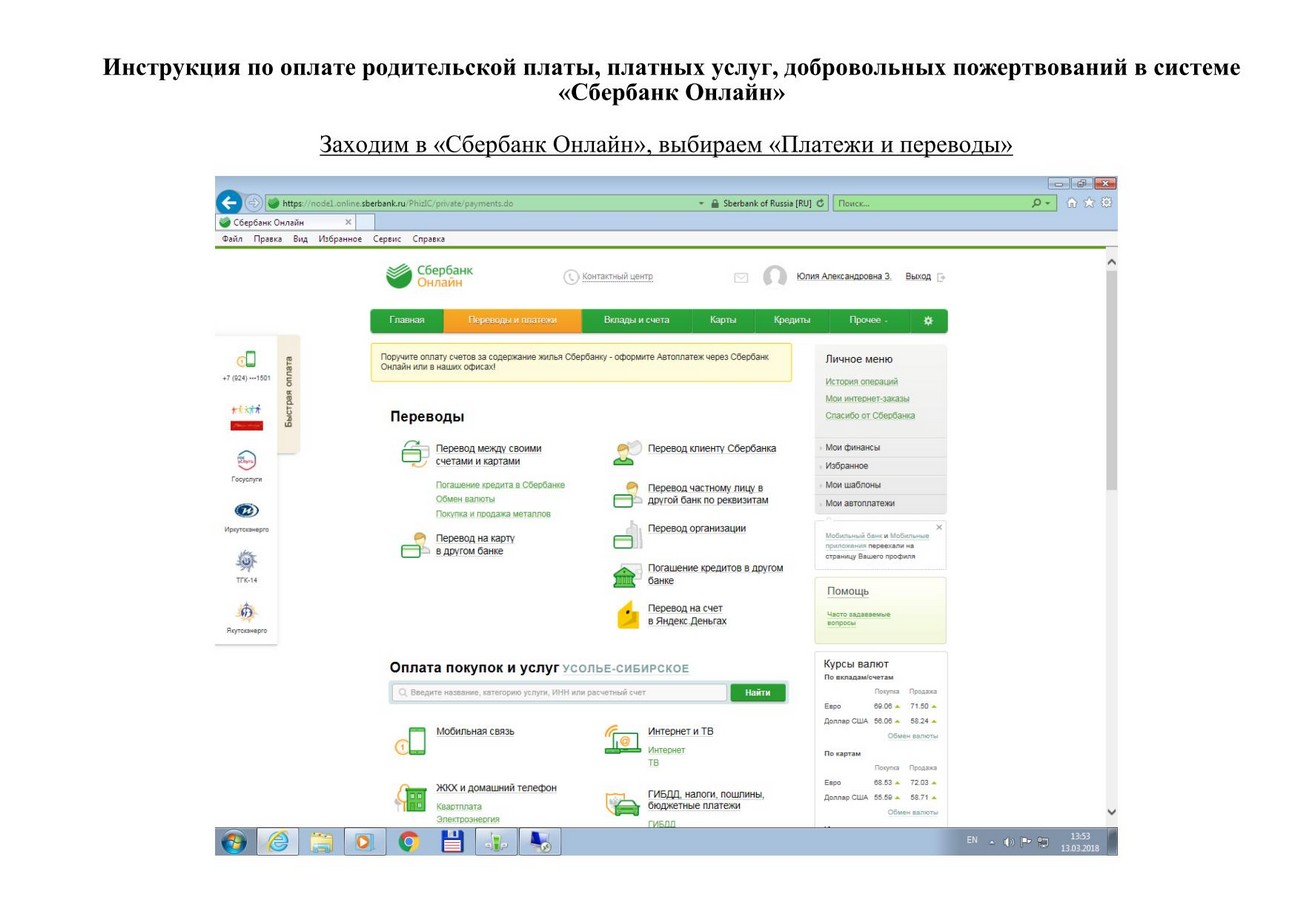Click the mobile phone quick payment icon
The image size is (1300, 920).
246,359
